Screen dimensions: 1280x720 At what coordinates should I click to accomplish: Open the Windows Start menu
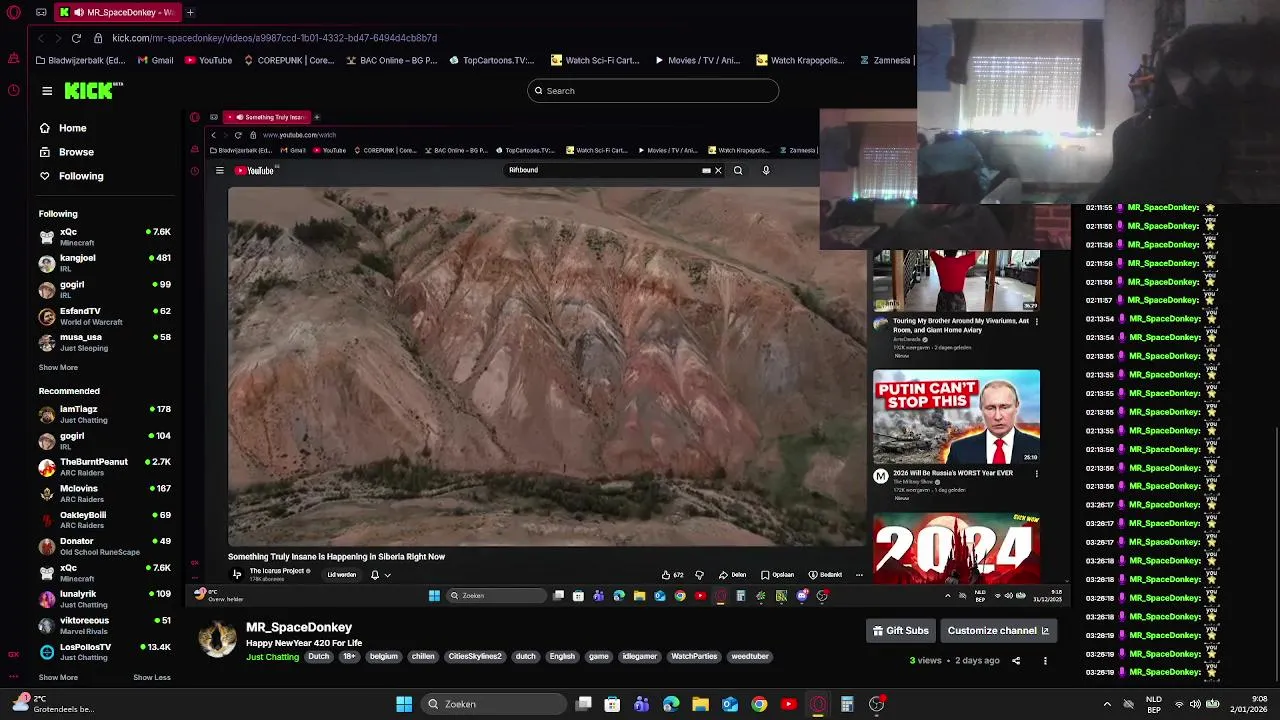(x=404, y=704)
